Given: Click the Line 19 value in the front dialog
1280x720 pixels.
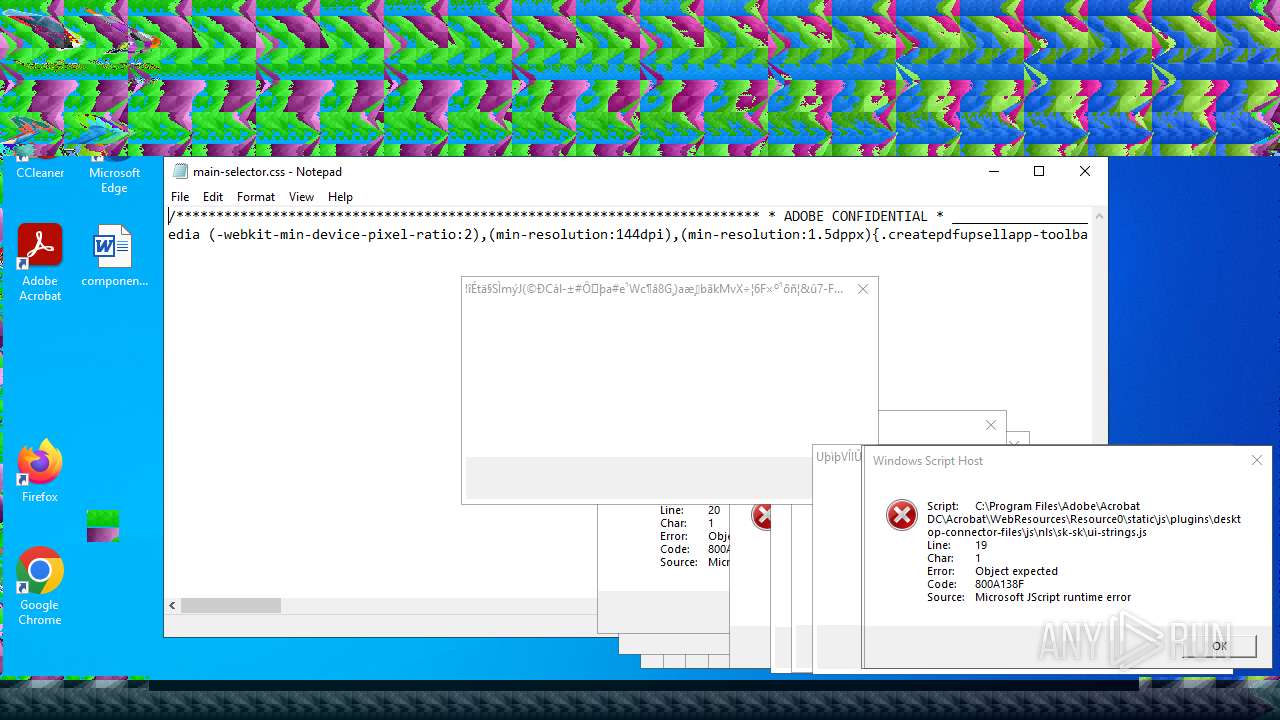Looking at the screenshot, I should click(x=981, y=545).
